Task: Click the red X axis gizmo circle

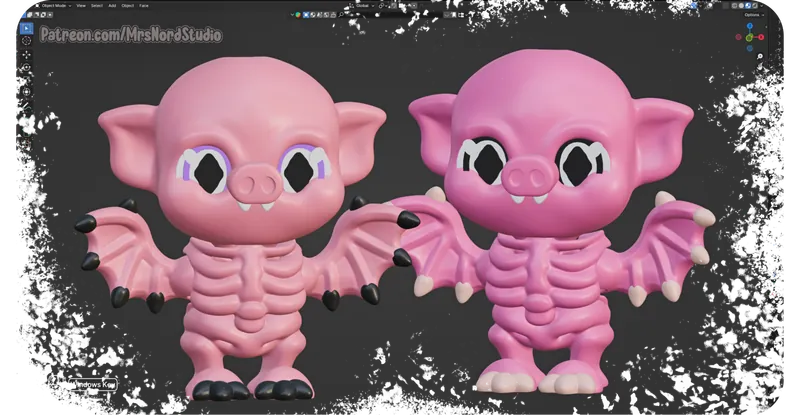Action: click(x=761, y=37)
